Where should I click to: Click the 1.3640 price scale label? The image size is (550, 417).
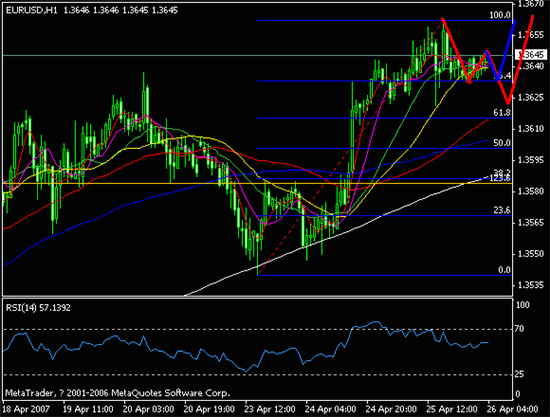point(531,66)
